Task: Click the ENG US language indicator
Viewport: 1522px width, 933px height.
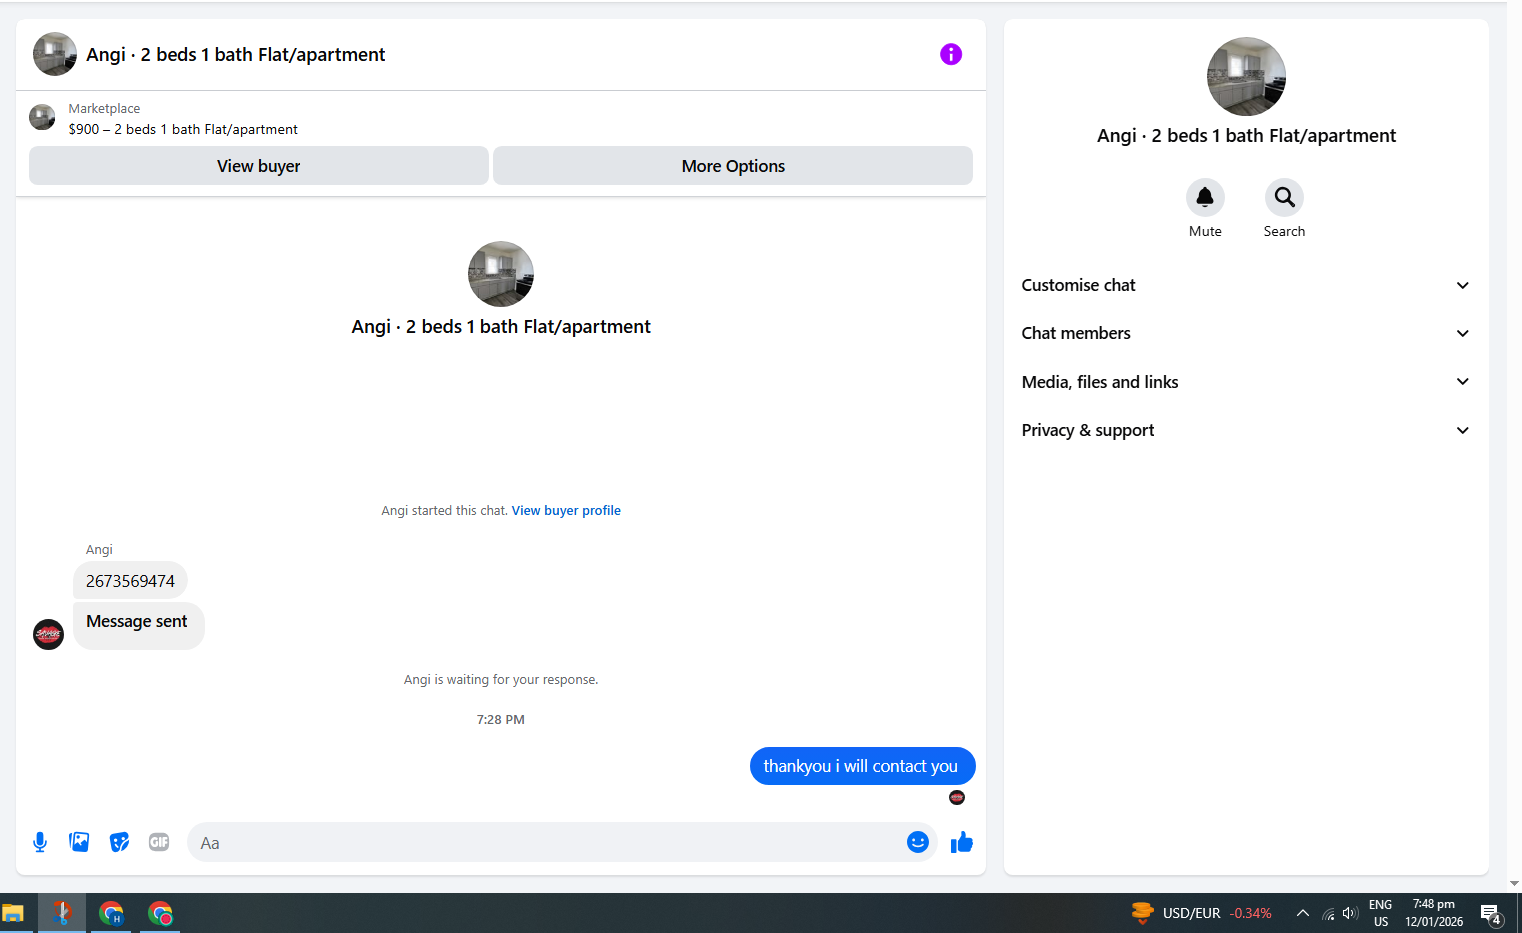Action: click(1381, 913)
